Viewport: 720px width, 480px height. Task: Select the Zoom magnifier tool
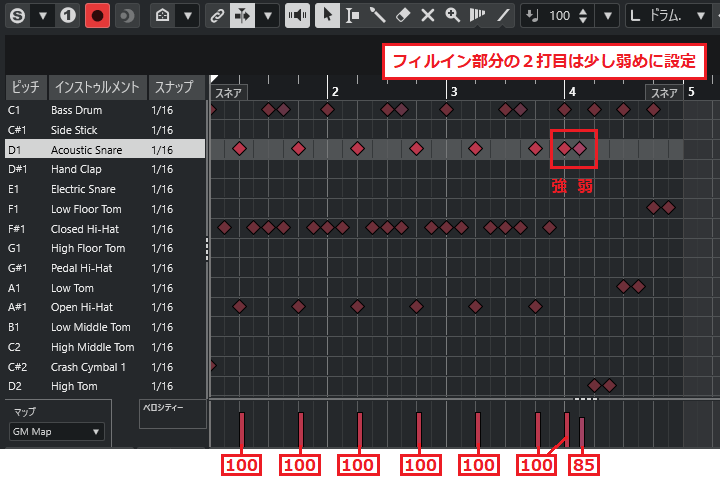[x=453, y=16]
